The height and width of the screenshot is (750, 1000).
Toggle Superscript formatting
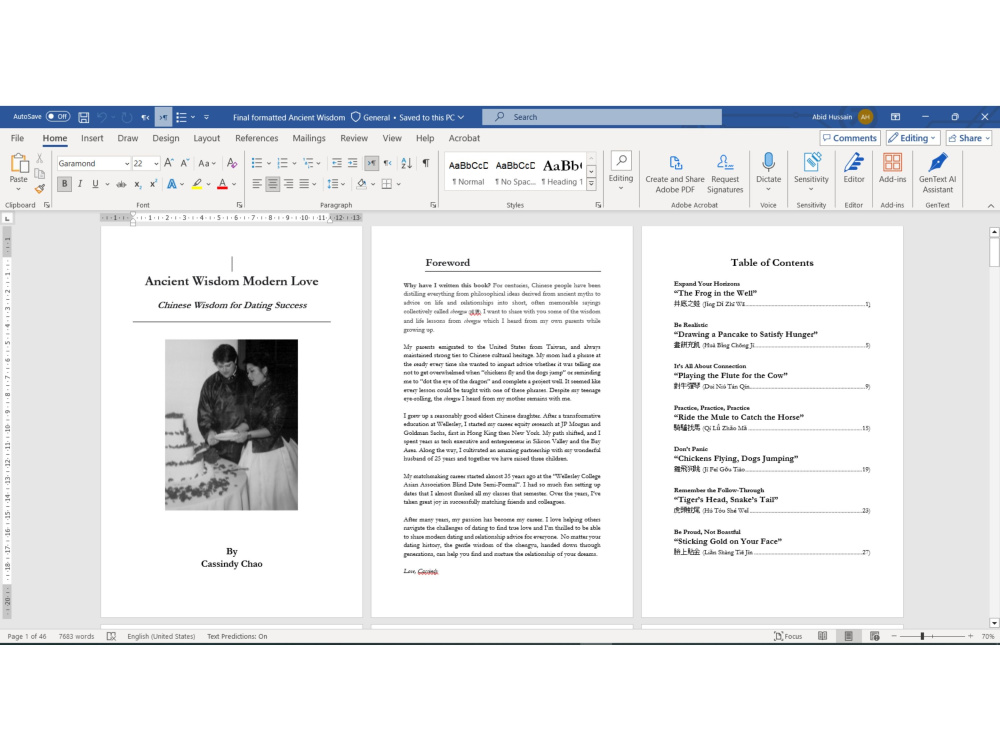click(154, 184)
